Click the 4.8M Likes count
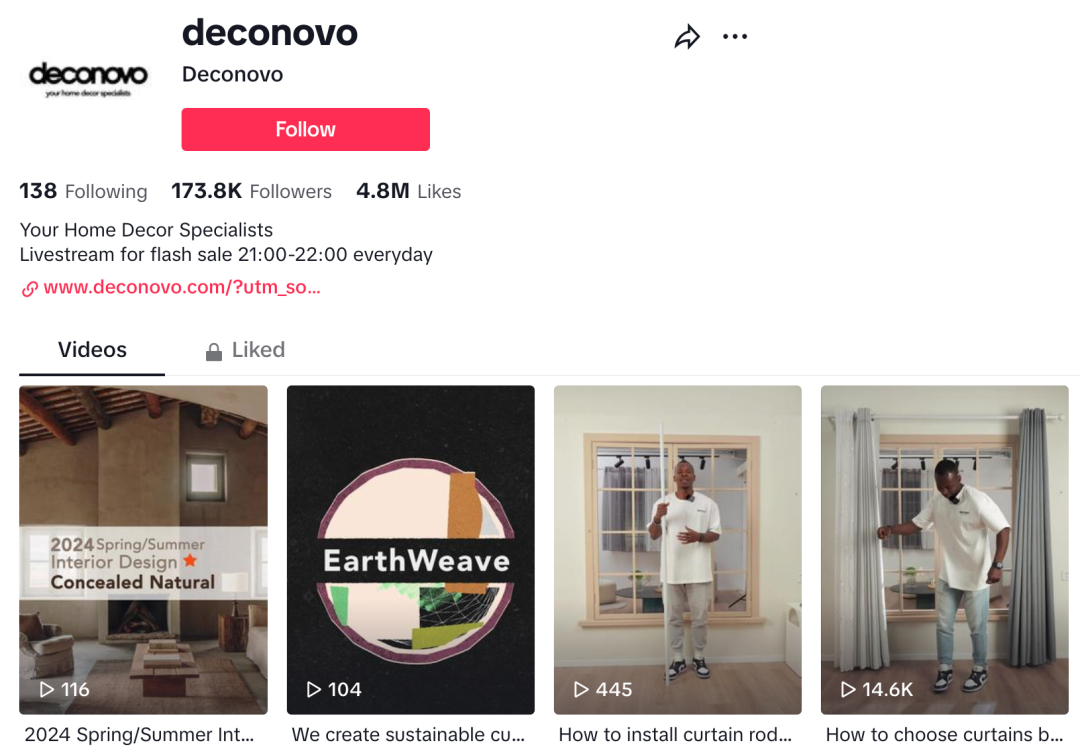The image size is (1080, 755). [x=408, y=191]
